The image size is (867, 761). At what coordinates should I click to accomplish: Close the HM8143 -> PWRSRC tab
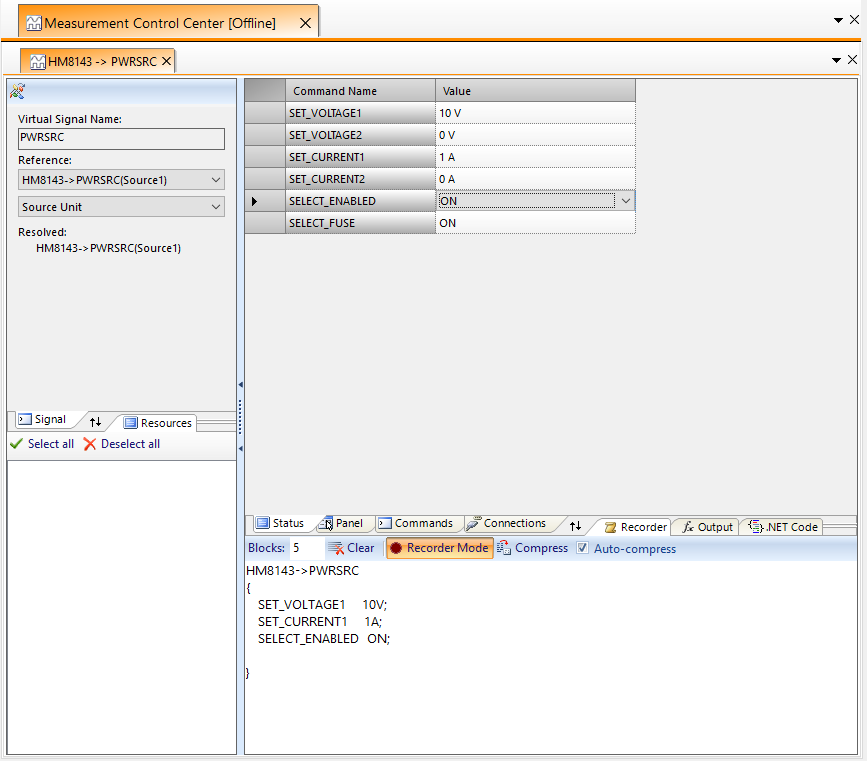[x=166, y=61]
